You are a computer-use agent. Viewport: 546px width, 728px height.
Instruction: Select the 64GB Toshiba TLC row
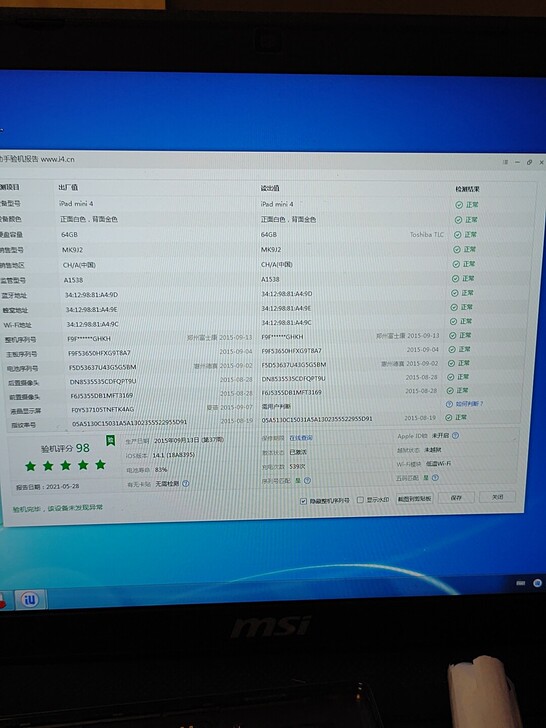(x=260, y=234)
